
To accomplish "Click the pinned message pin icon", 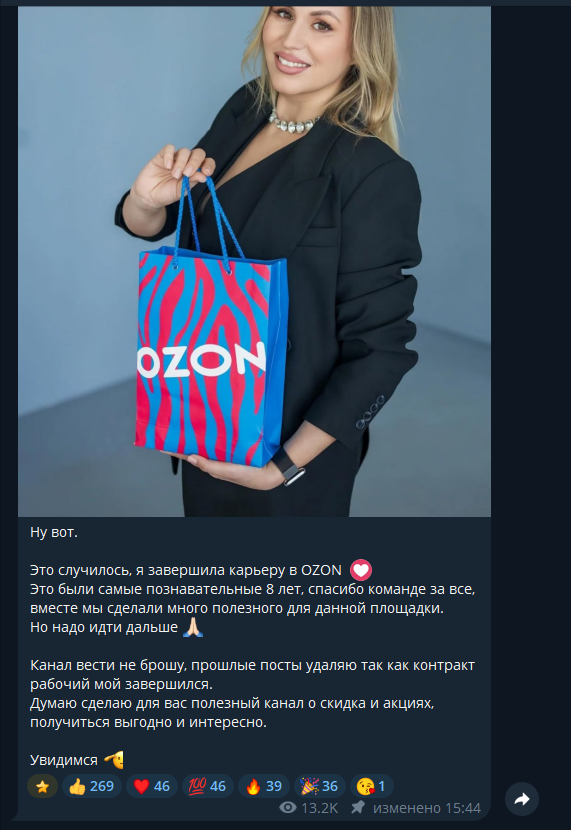I will pos(358,807).
